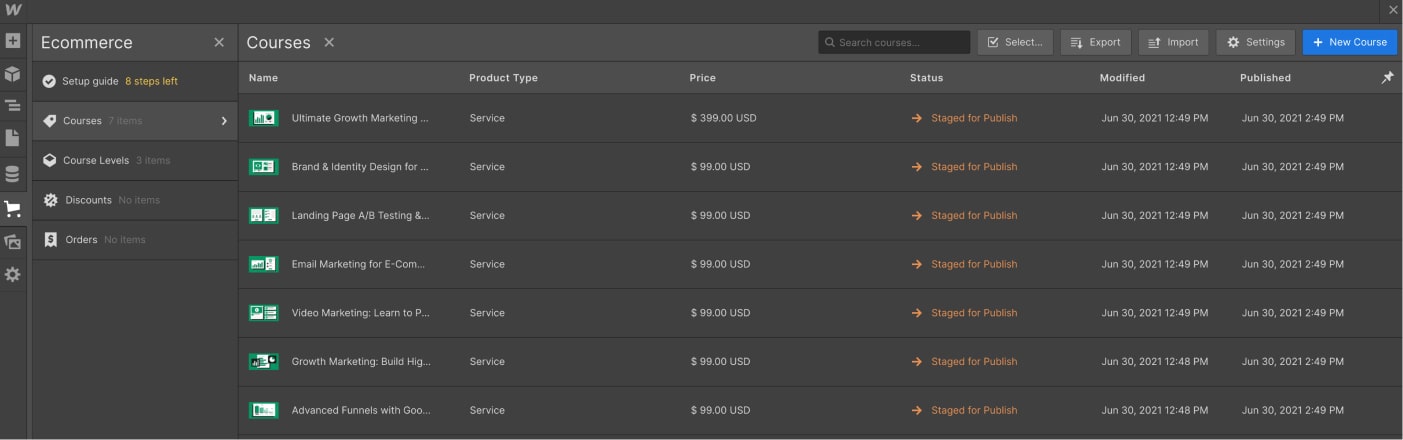Click published date in Video Marketing row

click(x=1293, y=313)
